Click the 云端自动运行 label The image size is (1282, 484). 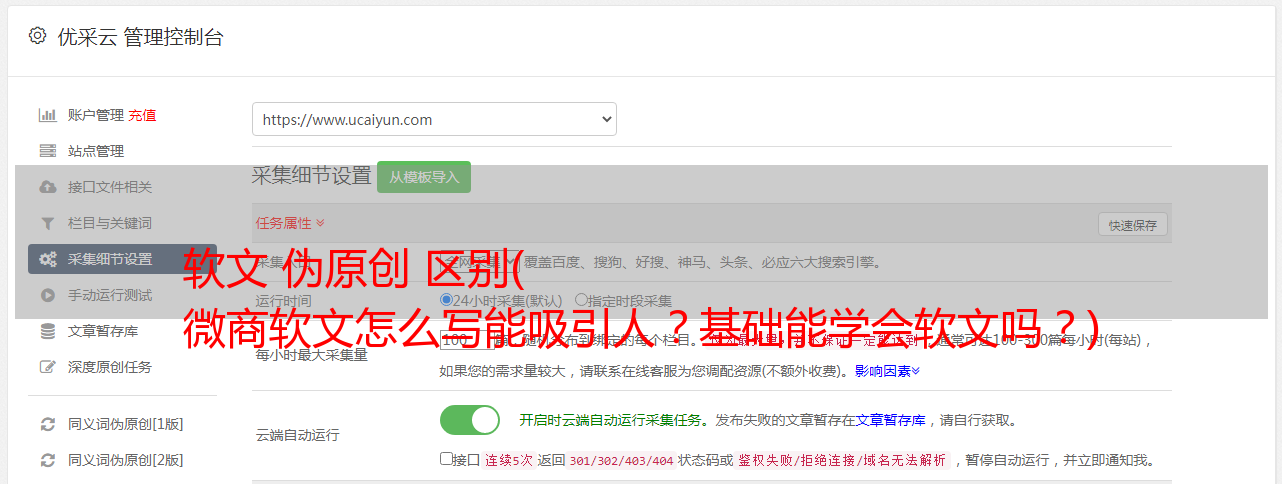(x=298, y=435)
